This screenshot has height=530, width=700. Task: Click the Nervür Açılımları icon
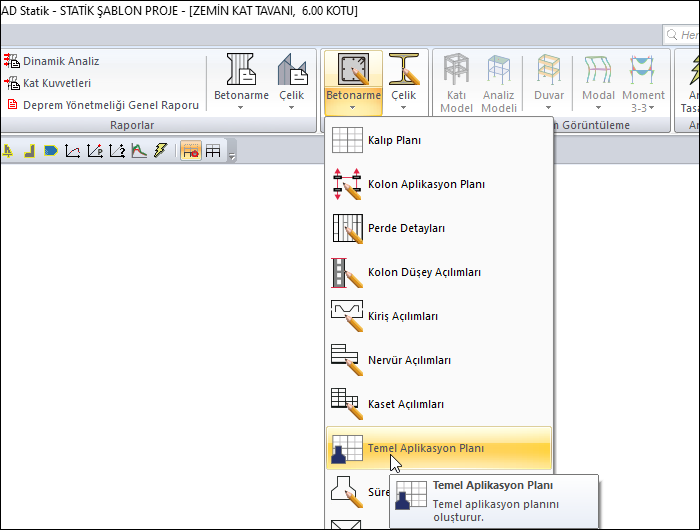346,360
